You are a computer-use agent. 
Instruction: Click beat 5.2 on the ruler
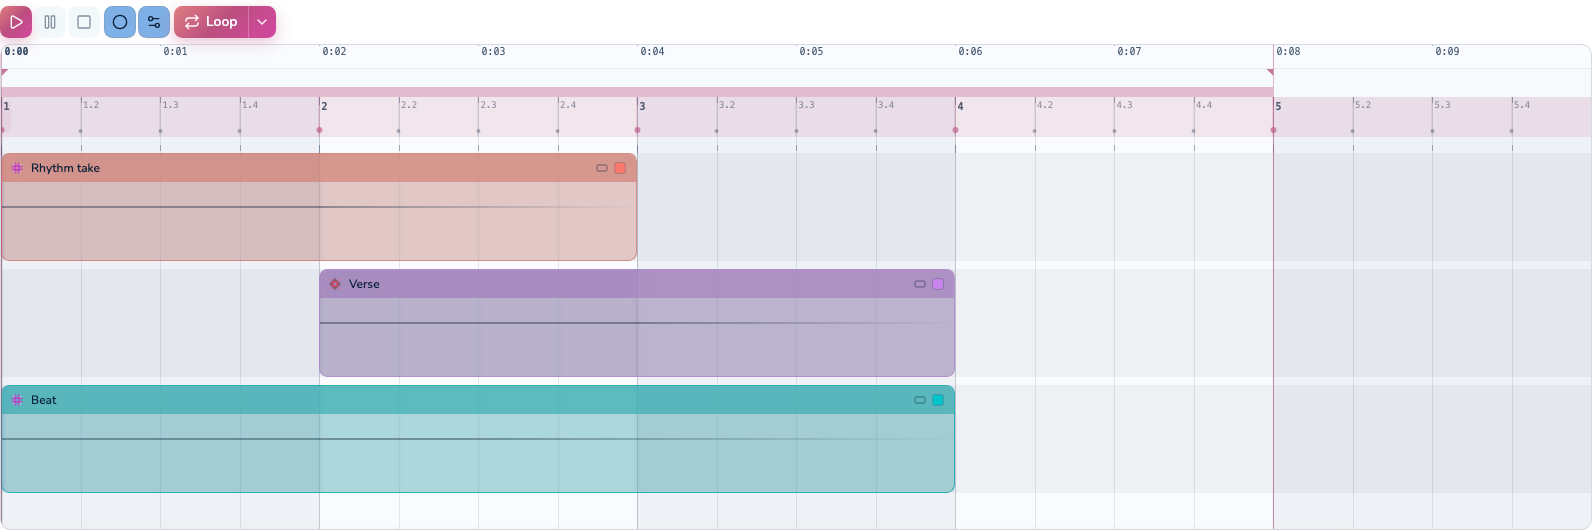(x=1363, y=105)
